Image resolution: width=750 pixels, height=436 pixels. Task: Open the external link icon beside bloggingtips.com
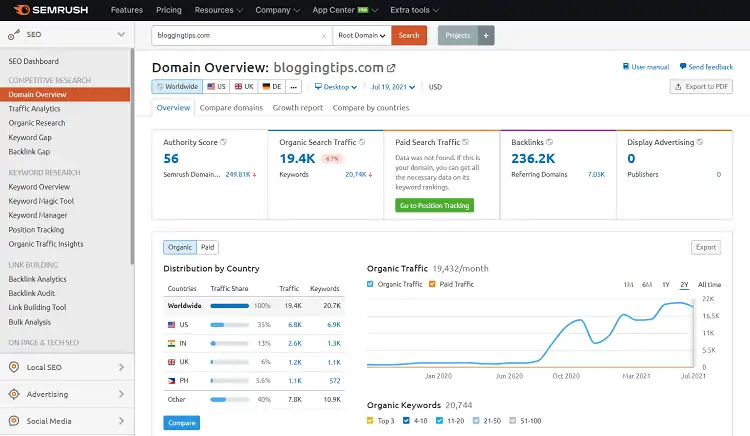click(x=391, y=68)
